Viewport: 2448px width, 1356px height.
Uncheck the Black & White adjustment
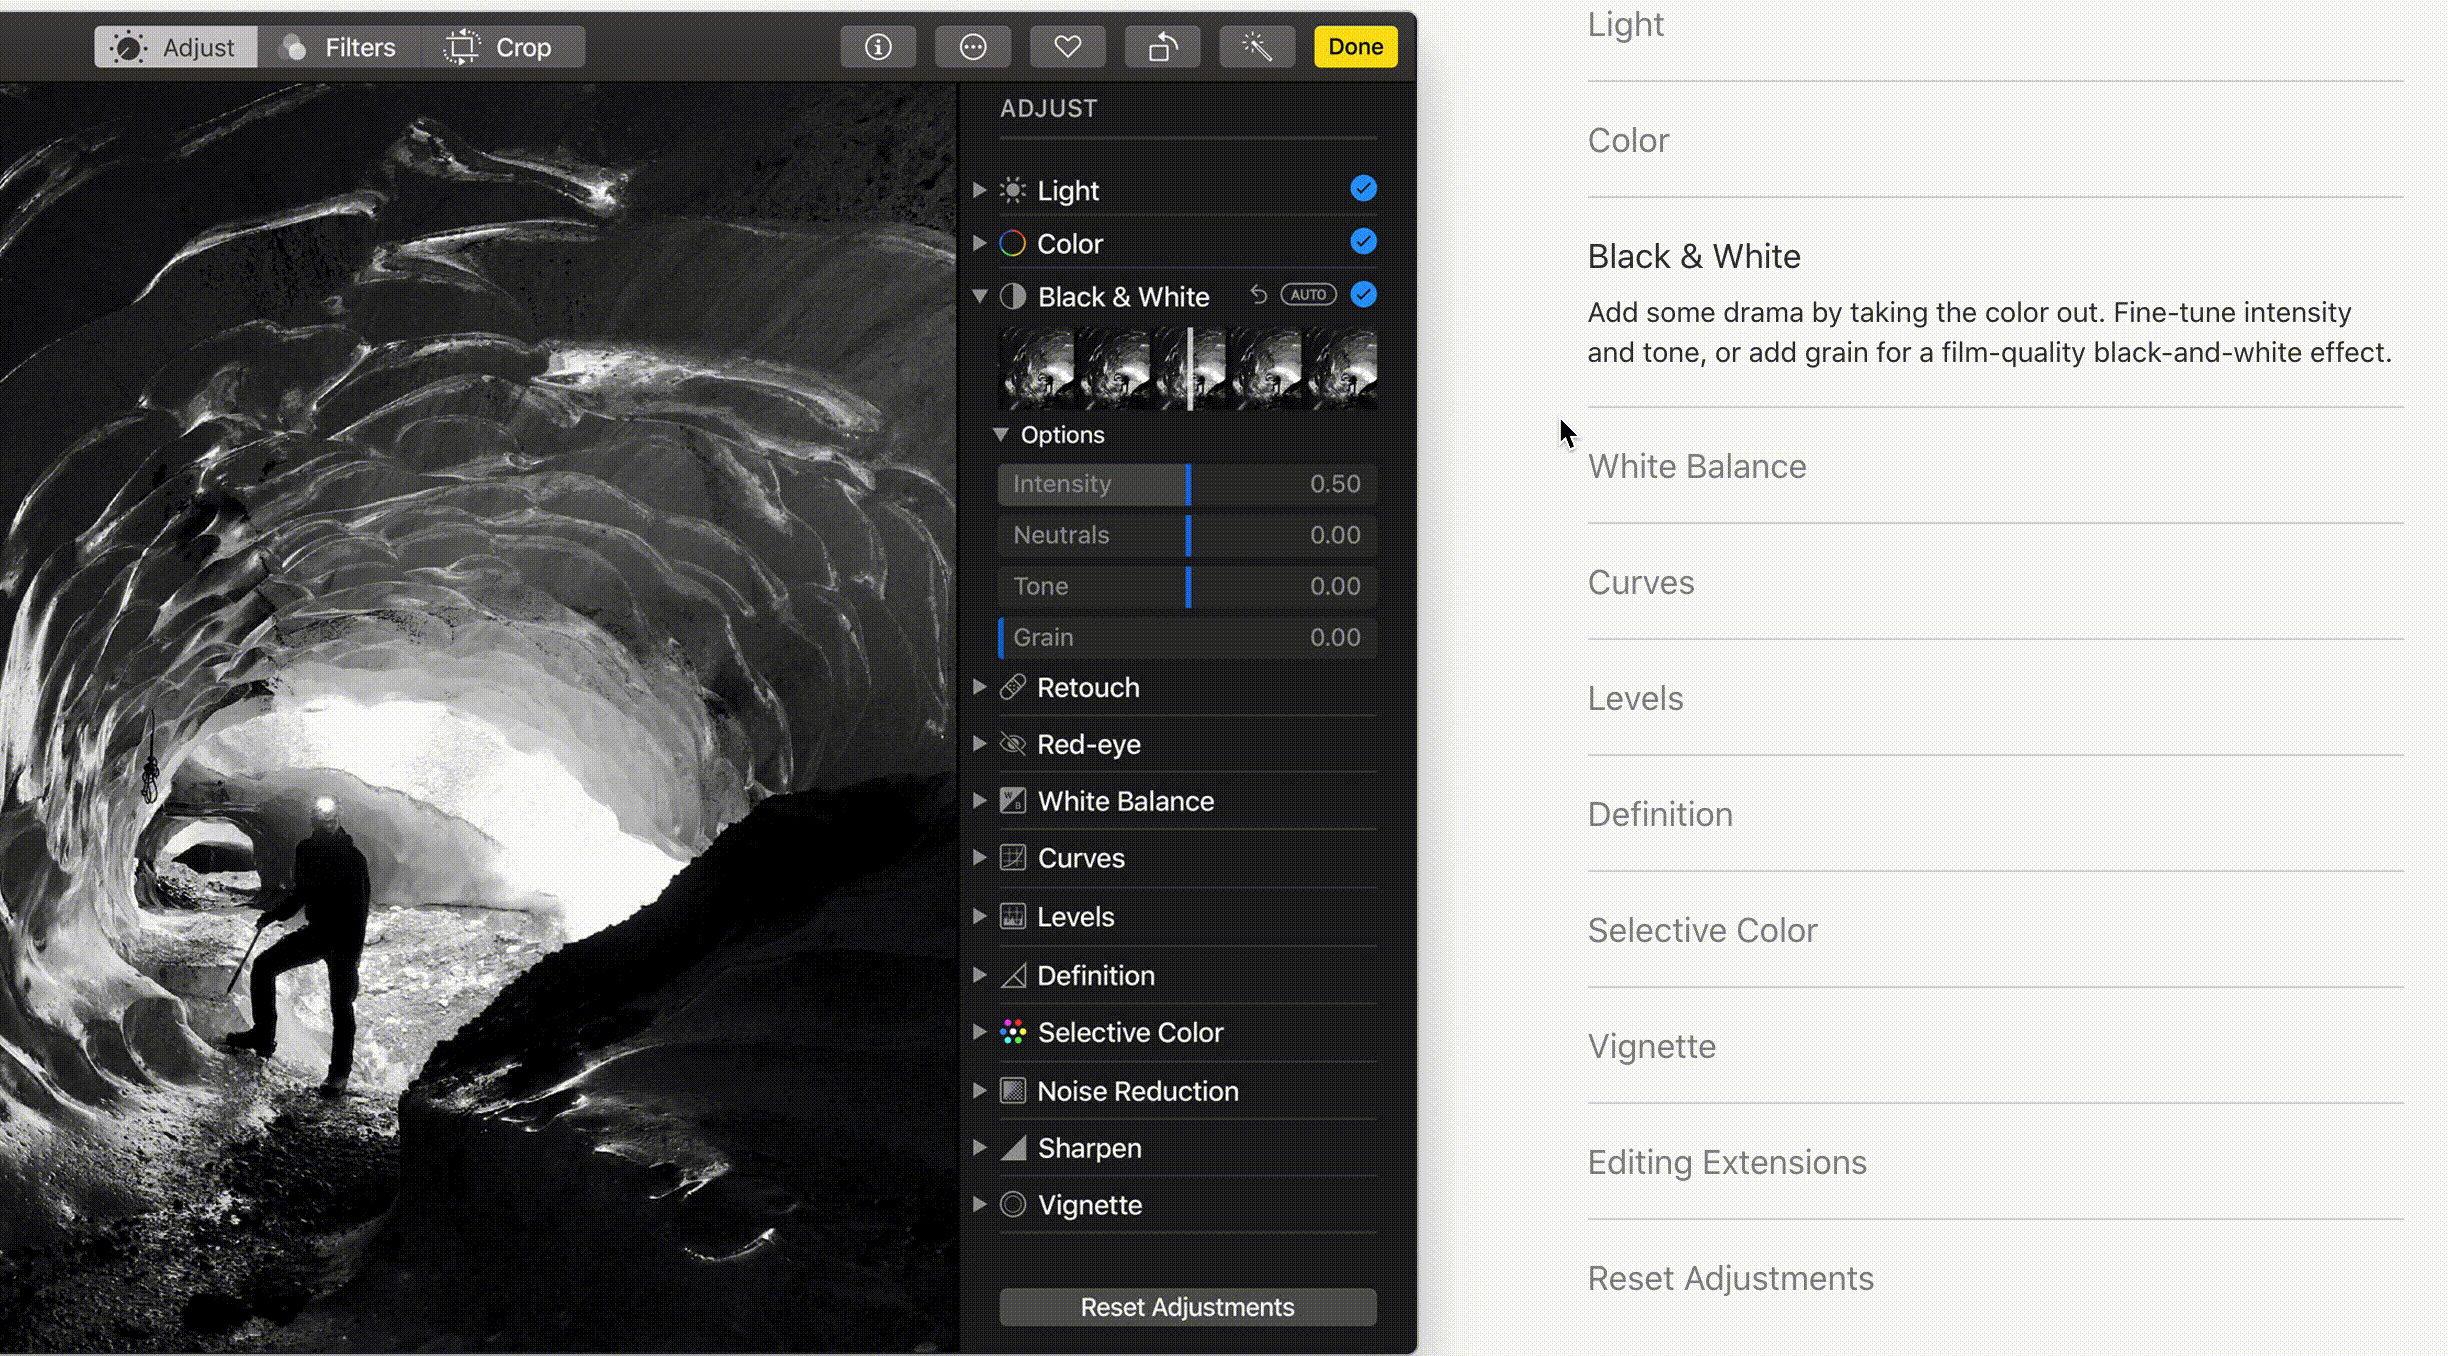pos(1363,295)
